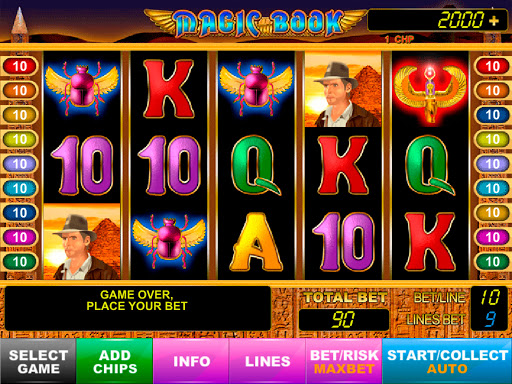Click the plus icon beside 2000 credits
Screen dimensions: 512x384
tap(494, 21)
